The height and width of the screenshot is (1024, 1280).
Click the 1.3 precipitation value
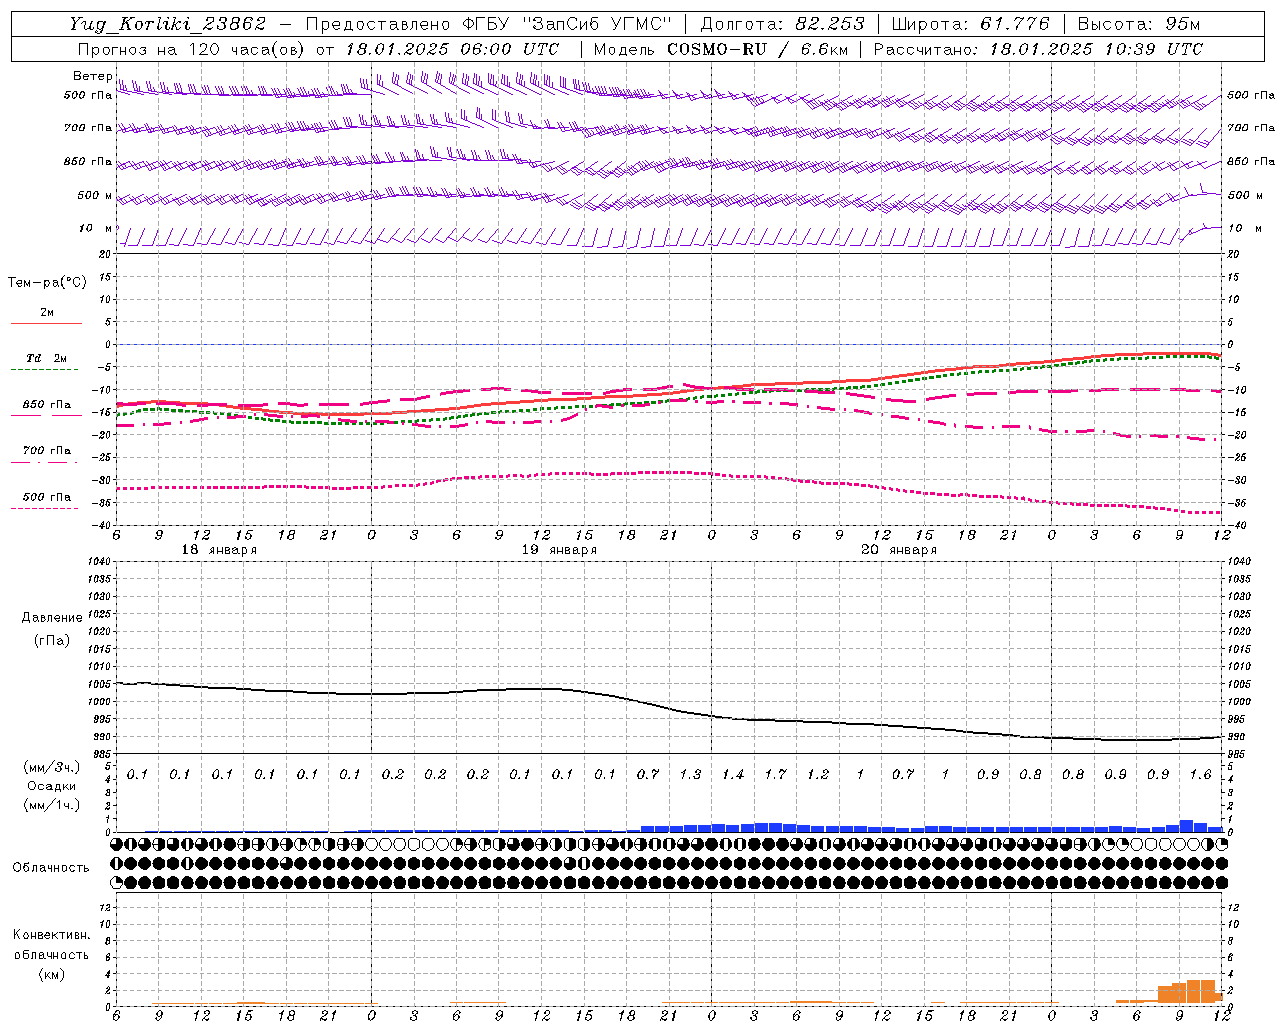pyautogui.click(x=690, y=774)
